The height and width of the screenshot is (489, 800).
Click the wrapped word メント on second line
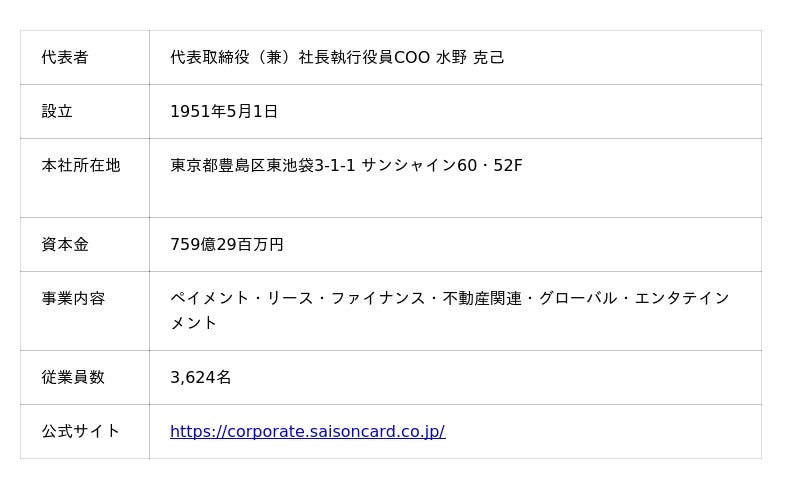[x=193, y=323]
